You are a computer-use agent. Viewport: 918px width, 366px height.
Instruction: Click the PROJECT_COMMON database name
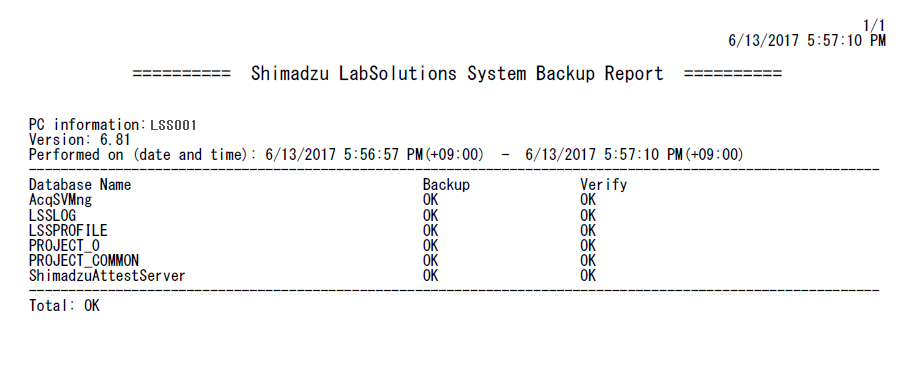(84, 261)
